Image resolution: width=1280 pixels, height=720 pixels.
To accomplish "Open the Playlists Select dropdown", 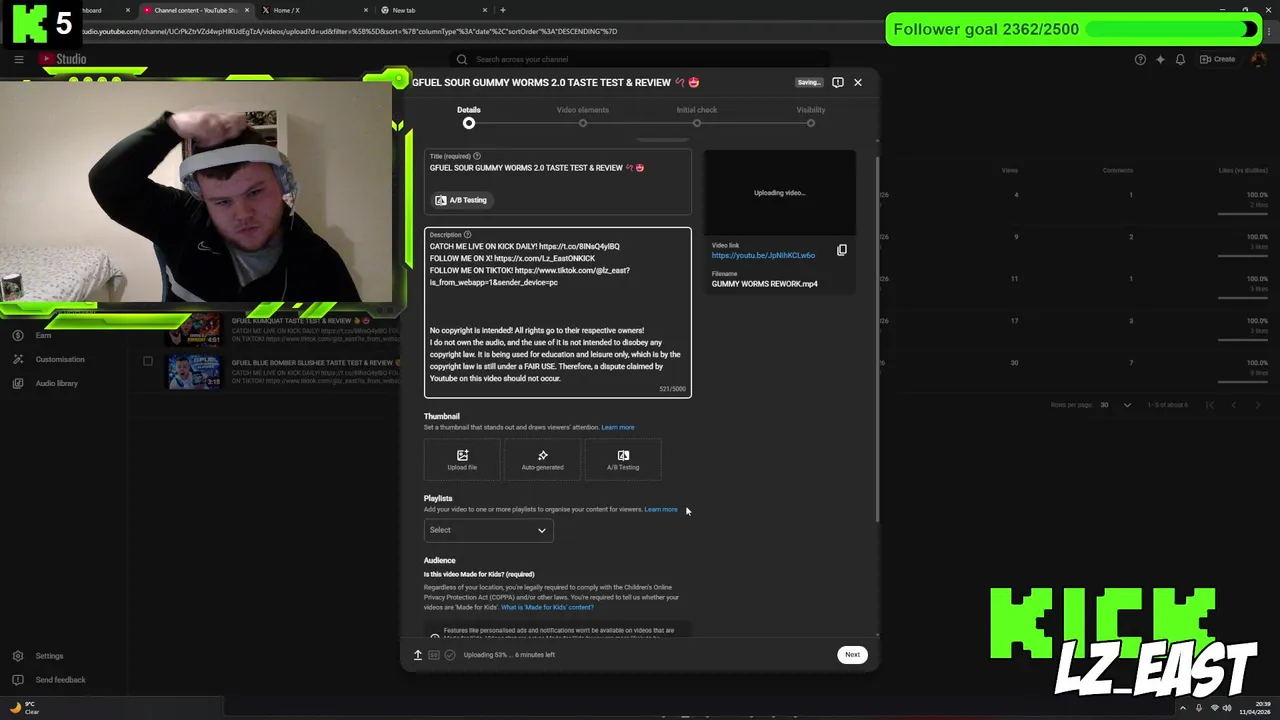I will coord(488,530).
